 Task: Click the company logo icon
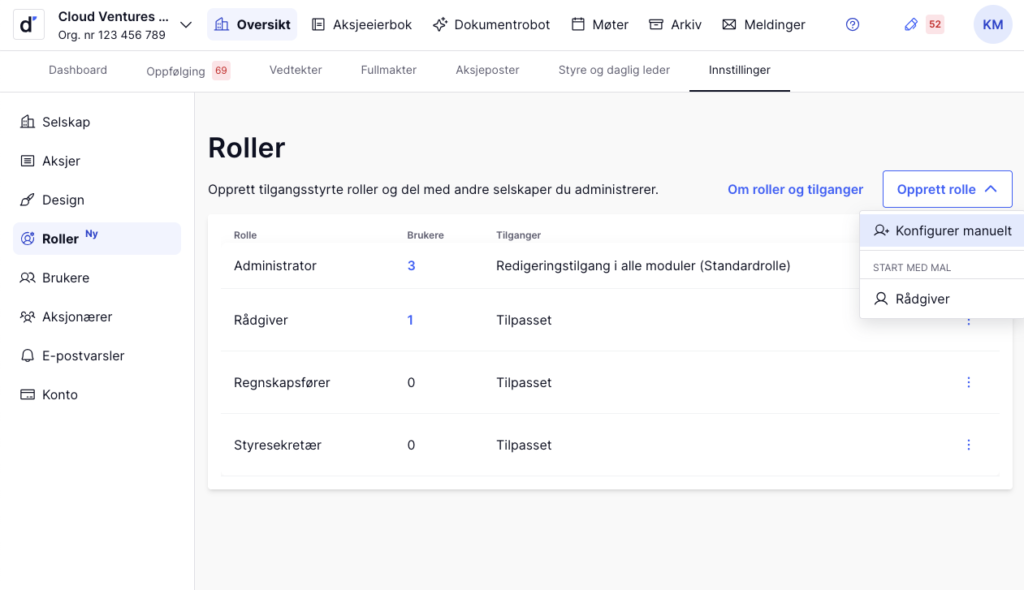point(28,25)
